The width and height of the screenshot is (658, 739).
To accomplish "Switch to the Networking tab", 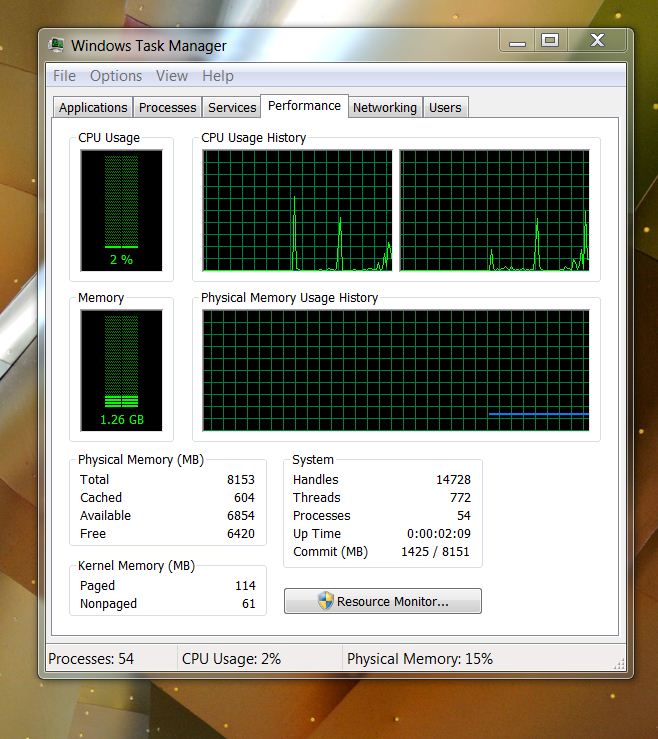I will pos(385,107).
